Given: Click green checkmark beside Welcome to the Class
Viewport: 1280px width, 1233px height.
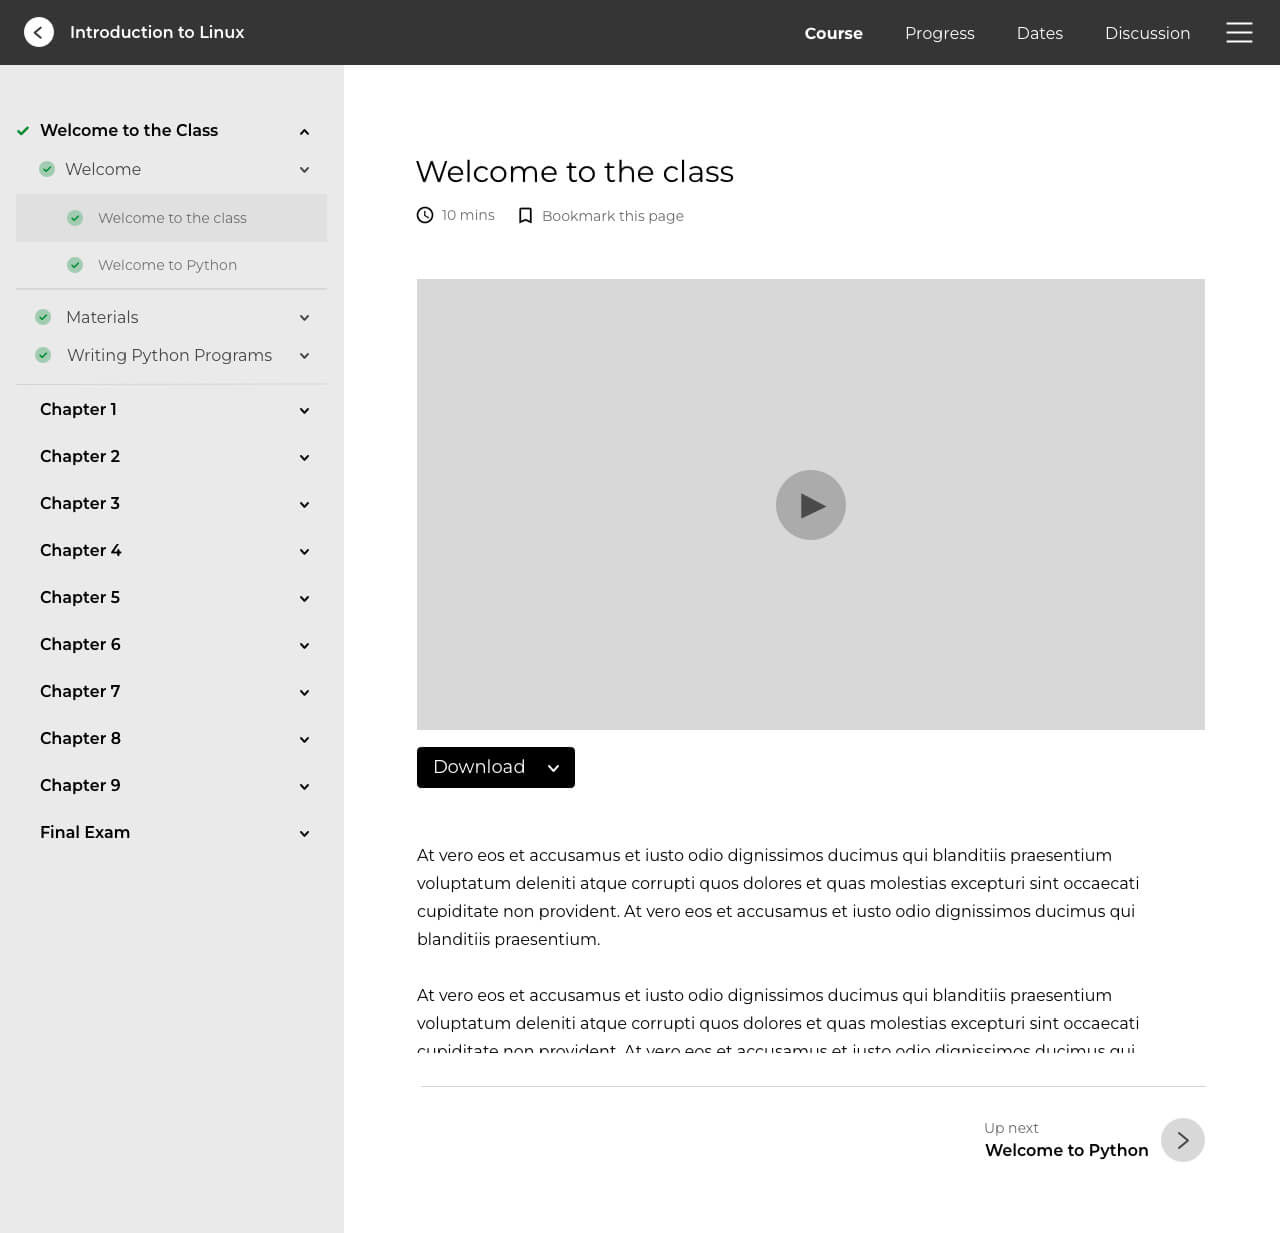Looking at the screenshot, I should pyautogui.click(x=23, y=131).
